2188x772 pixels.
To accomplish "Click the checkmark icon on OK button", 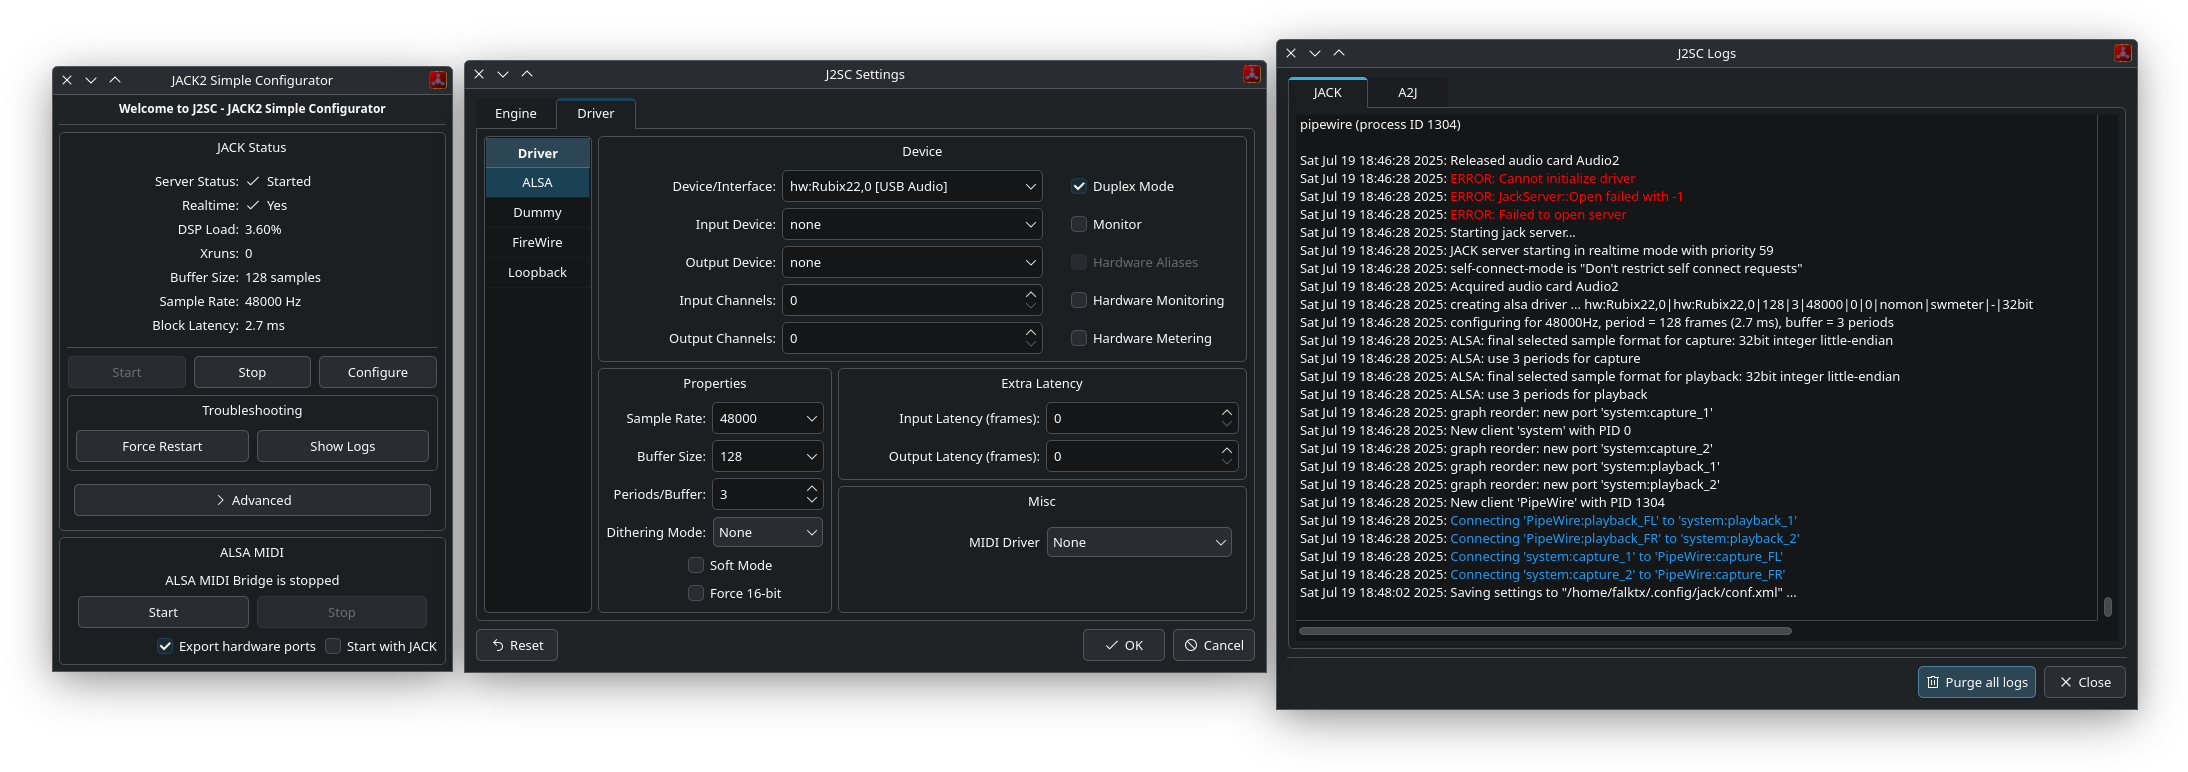I will (1111, 645).
